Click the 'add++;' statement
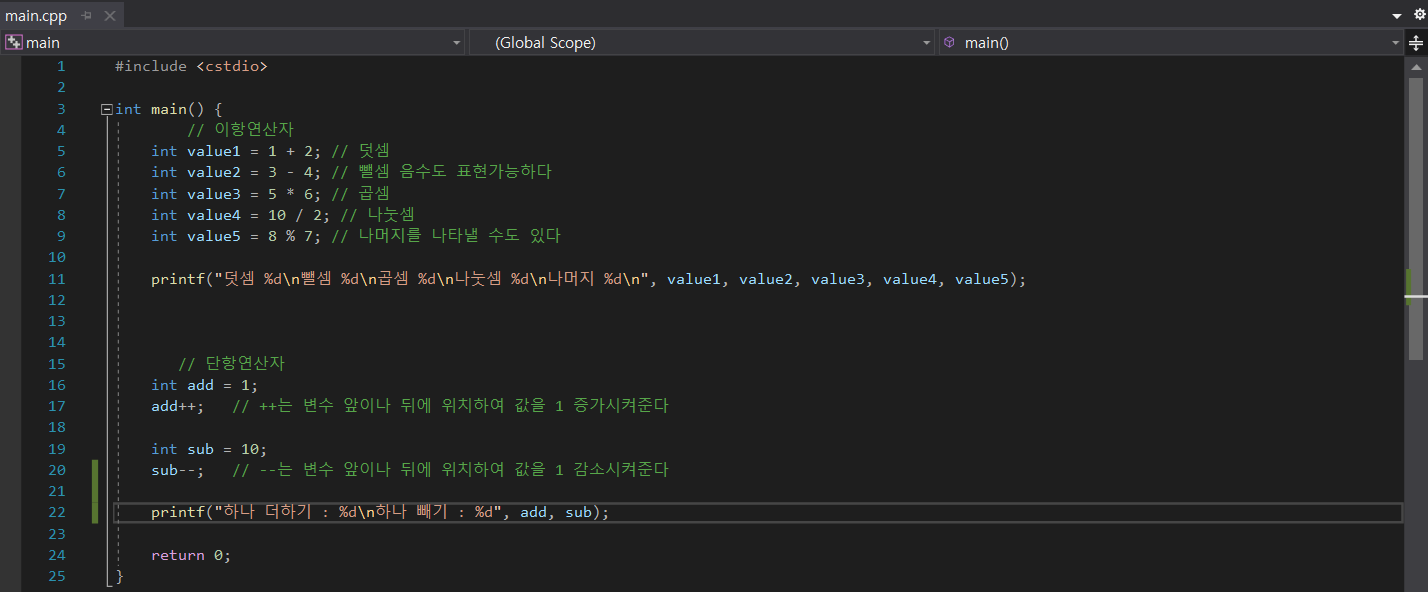 177,406
